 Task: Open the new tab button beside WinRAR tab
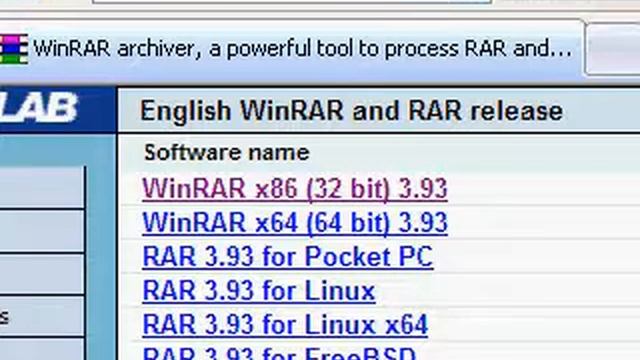point(613,49)
